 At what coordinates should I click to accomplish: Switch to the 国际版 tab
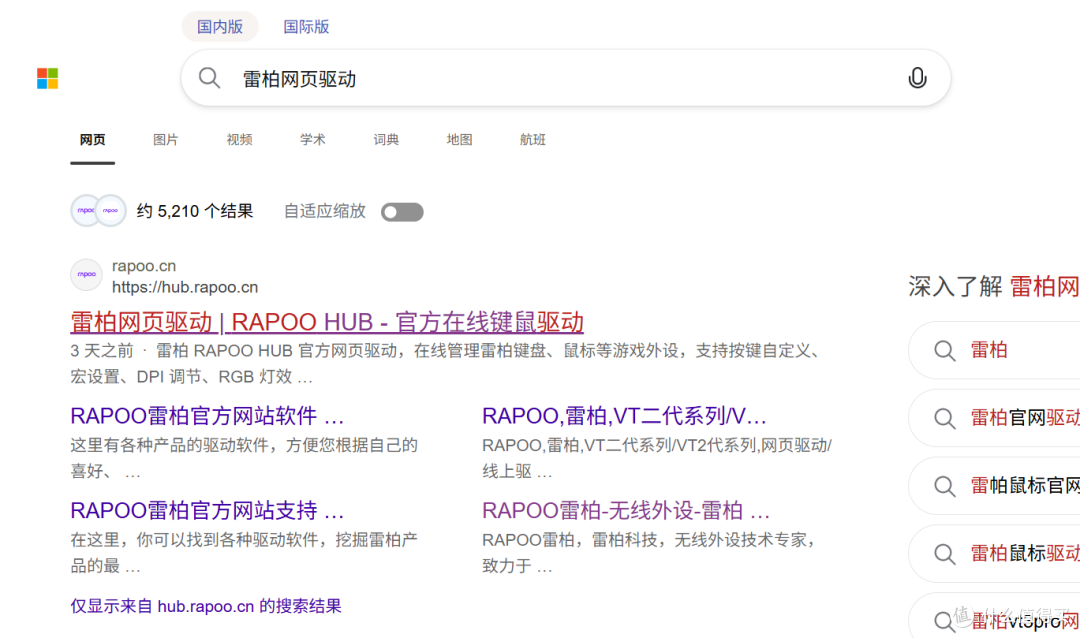(x=307, y=27)
